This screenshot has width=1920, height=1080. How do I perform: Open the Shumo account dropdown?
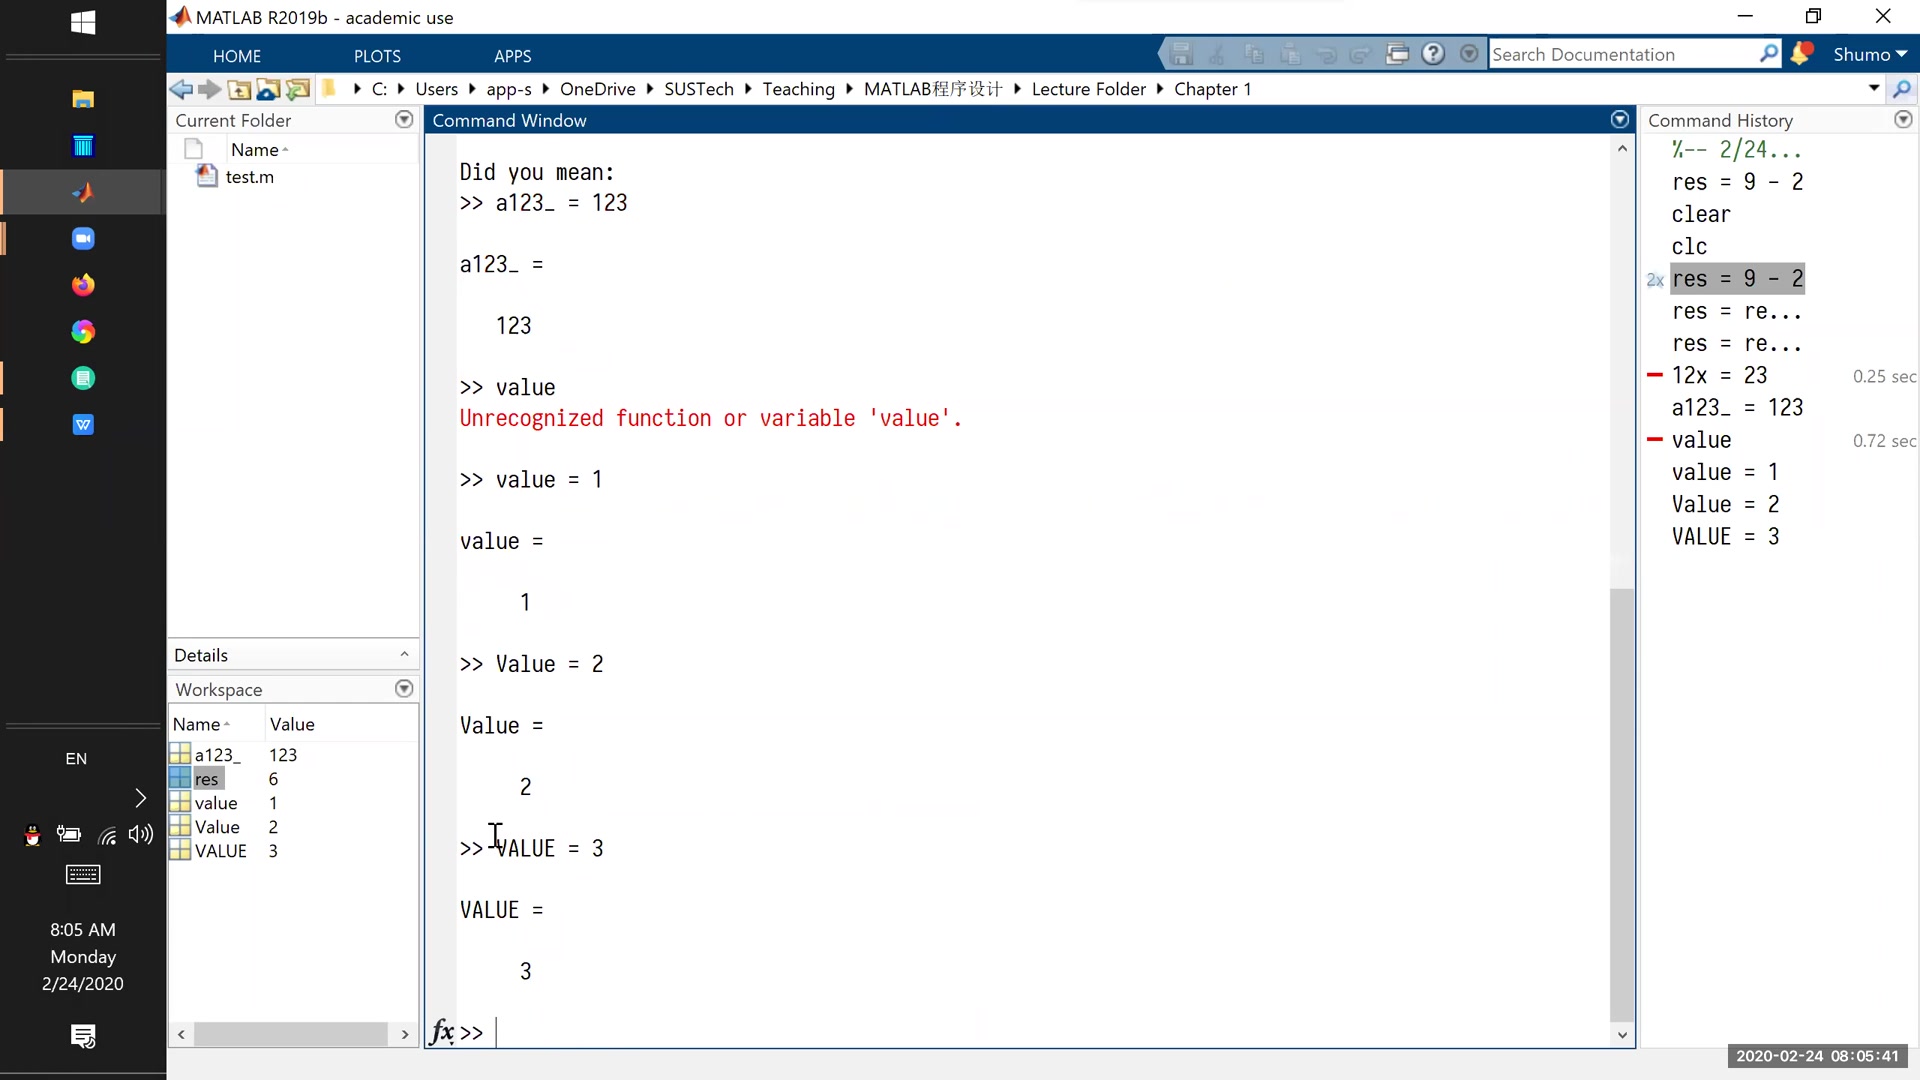[1870, 55]
